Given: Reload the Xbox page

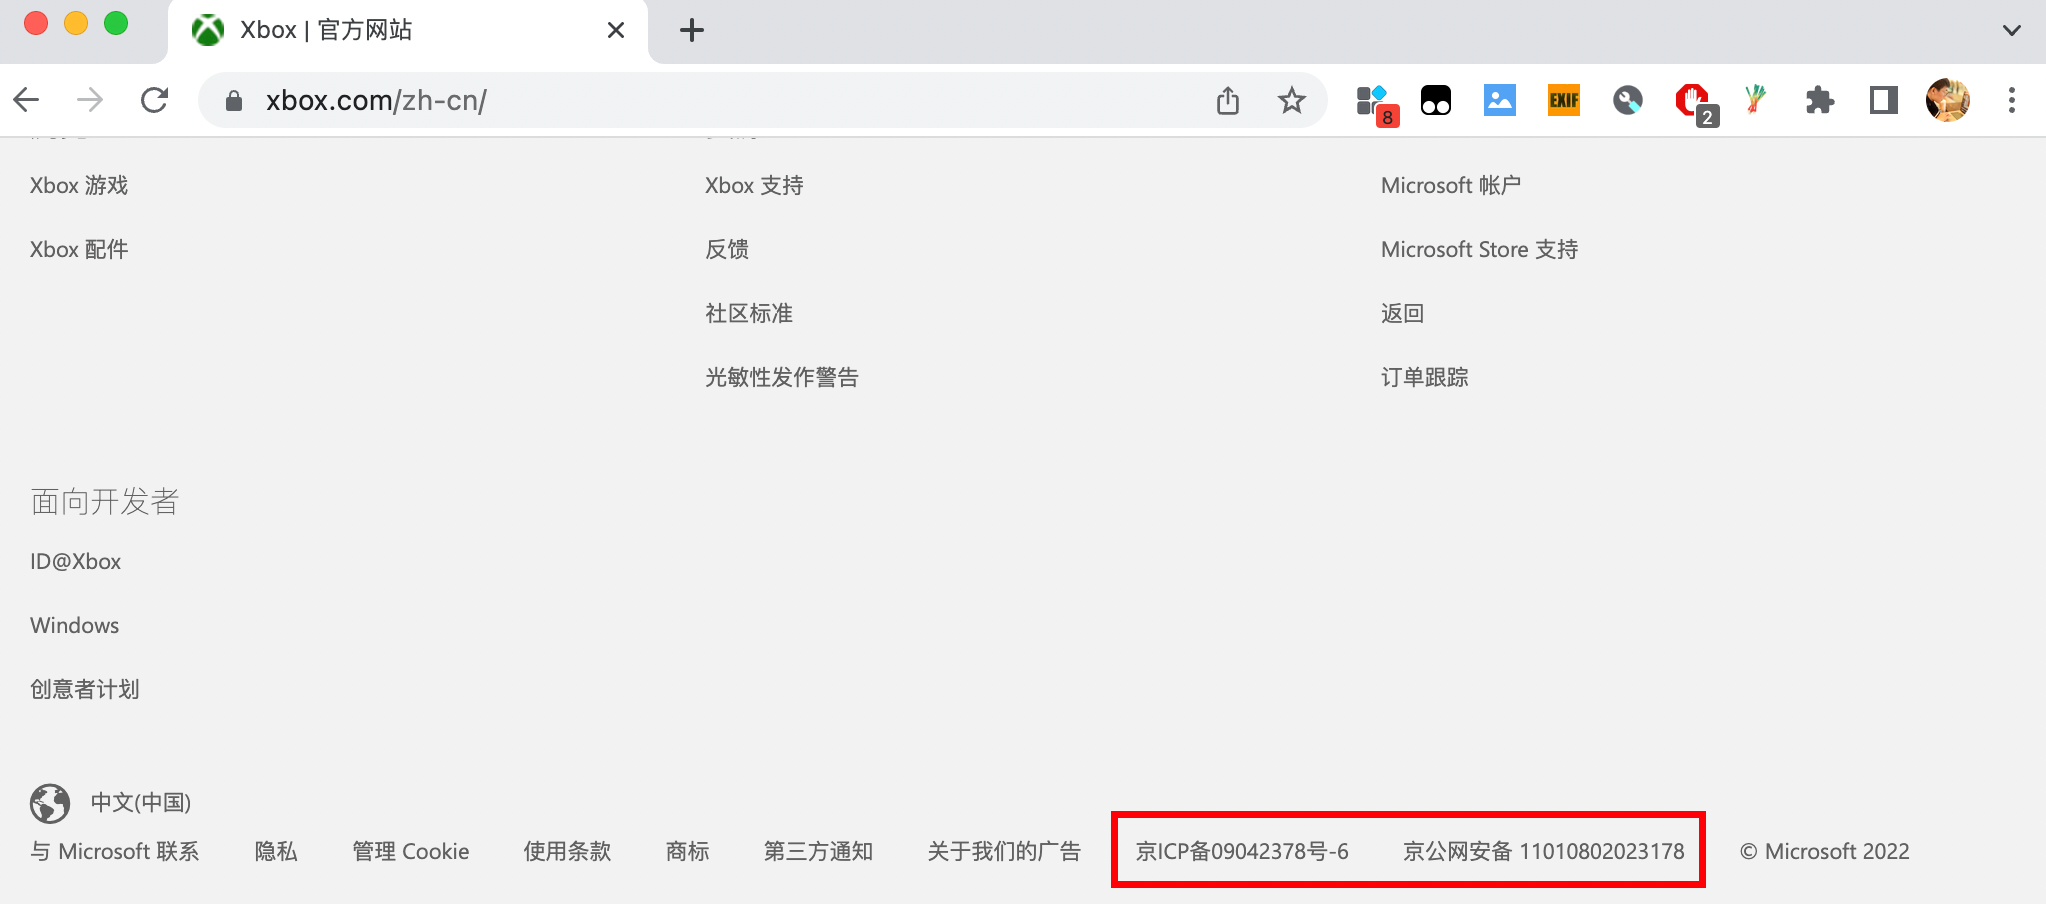Looking at the screenshot, I should click(154, 100).
